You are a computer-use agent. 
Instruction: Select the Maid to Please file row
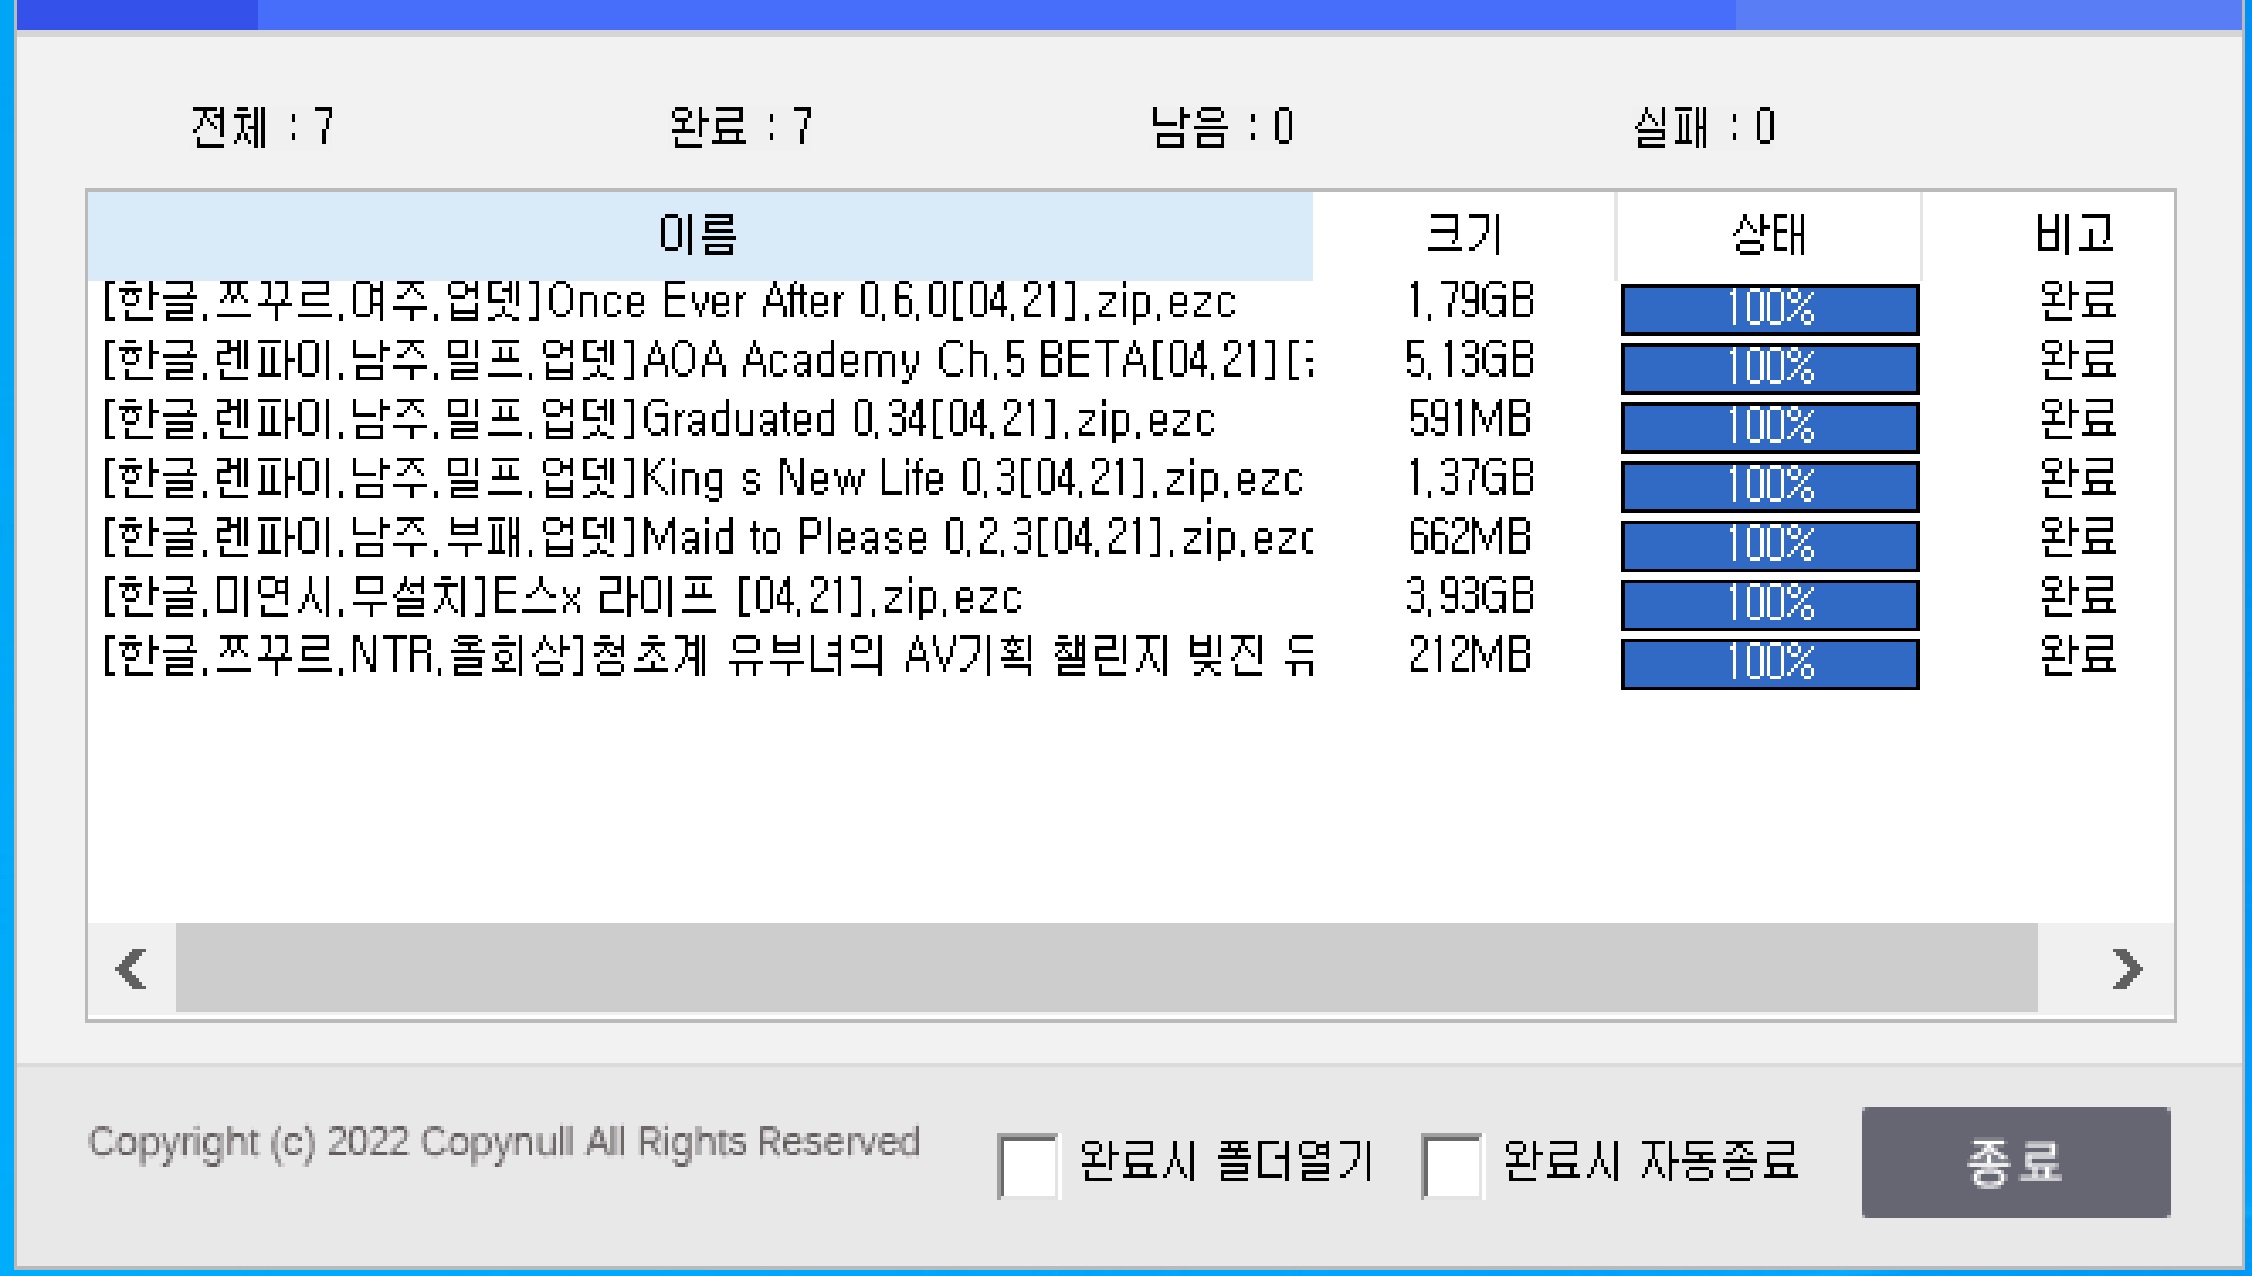[706, 537]
